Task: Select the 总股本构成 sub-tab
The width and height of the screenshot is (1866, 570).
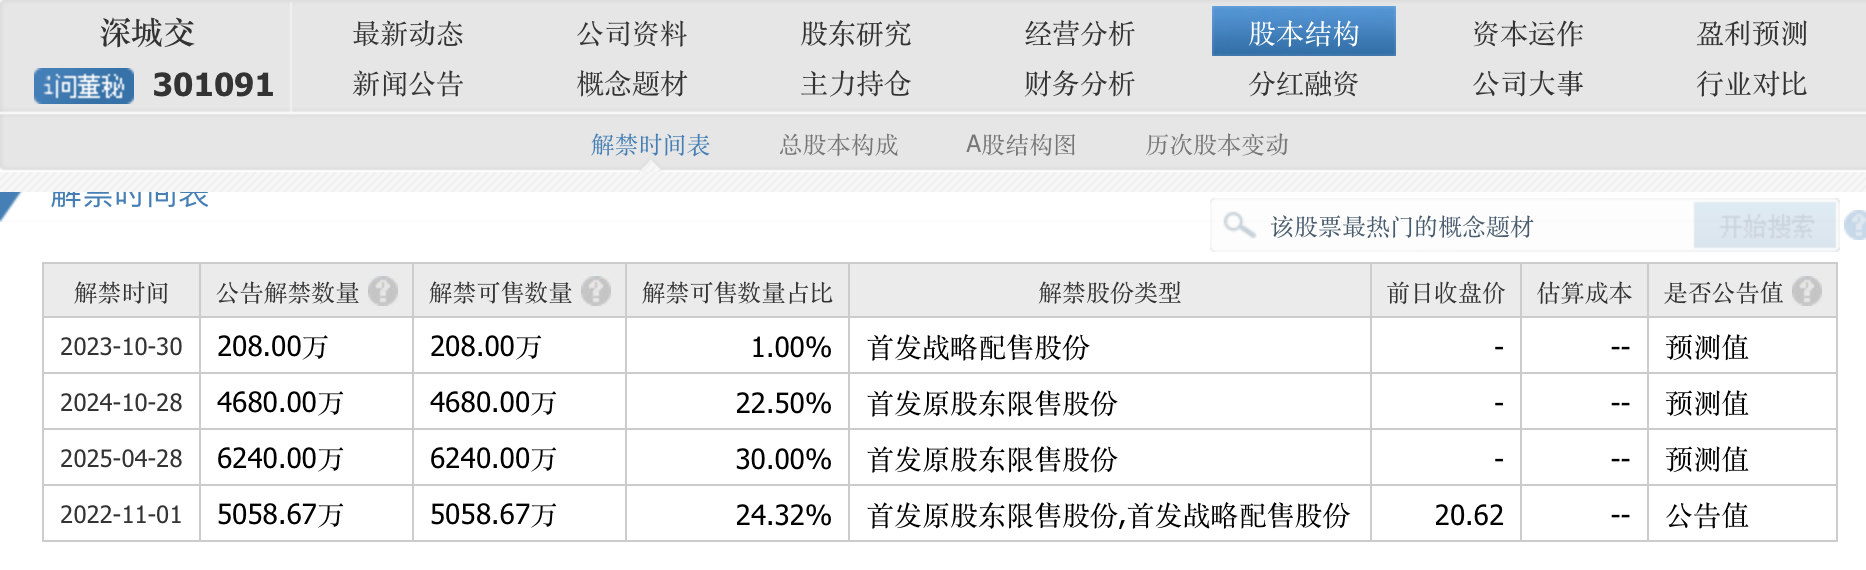Action: 839,145
